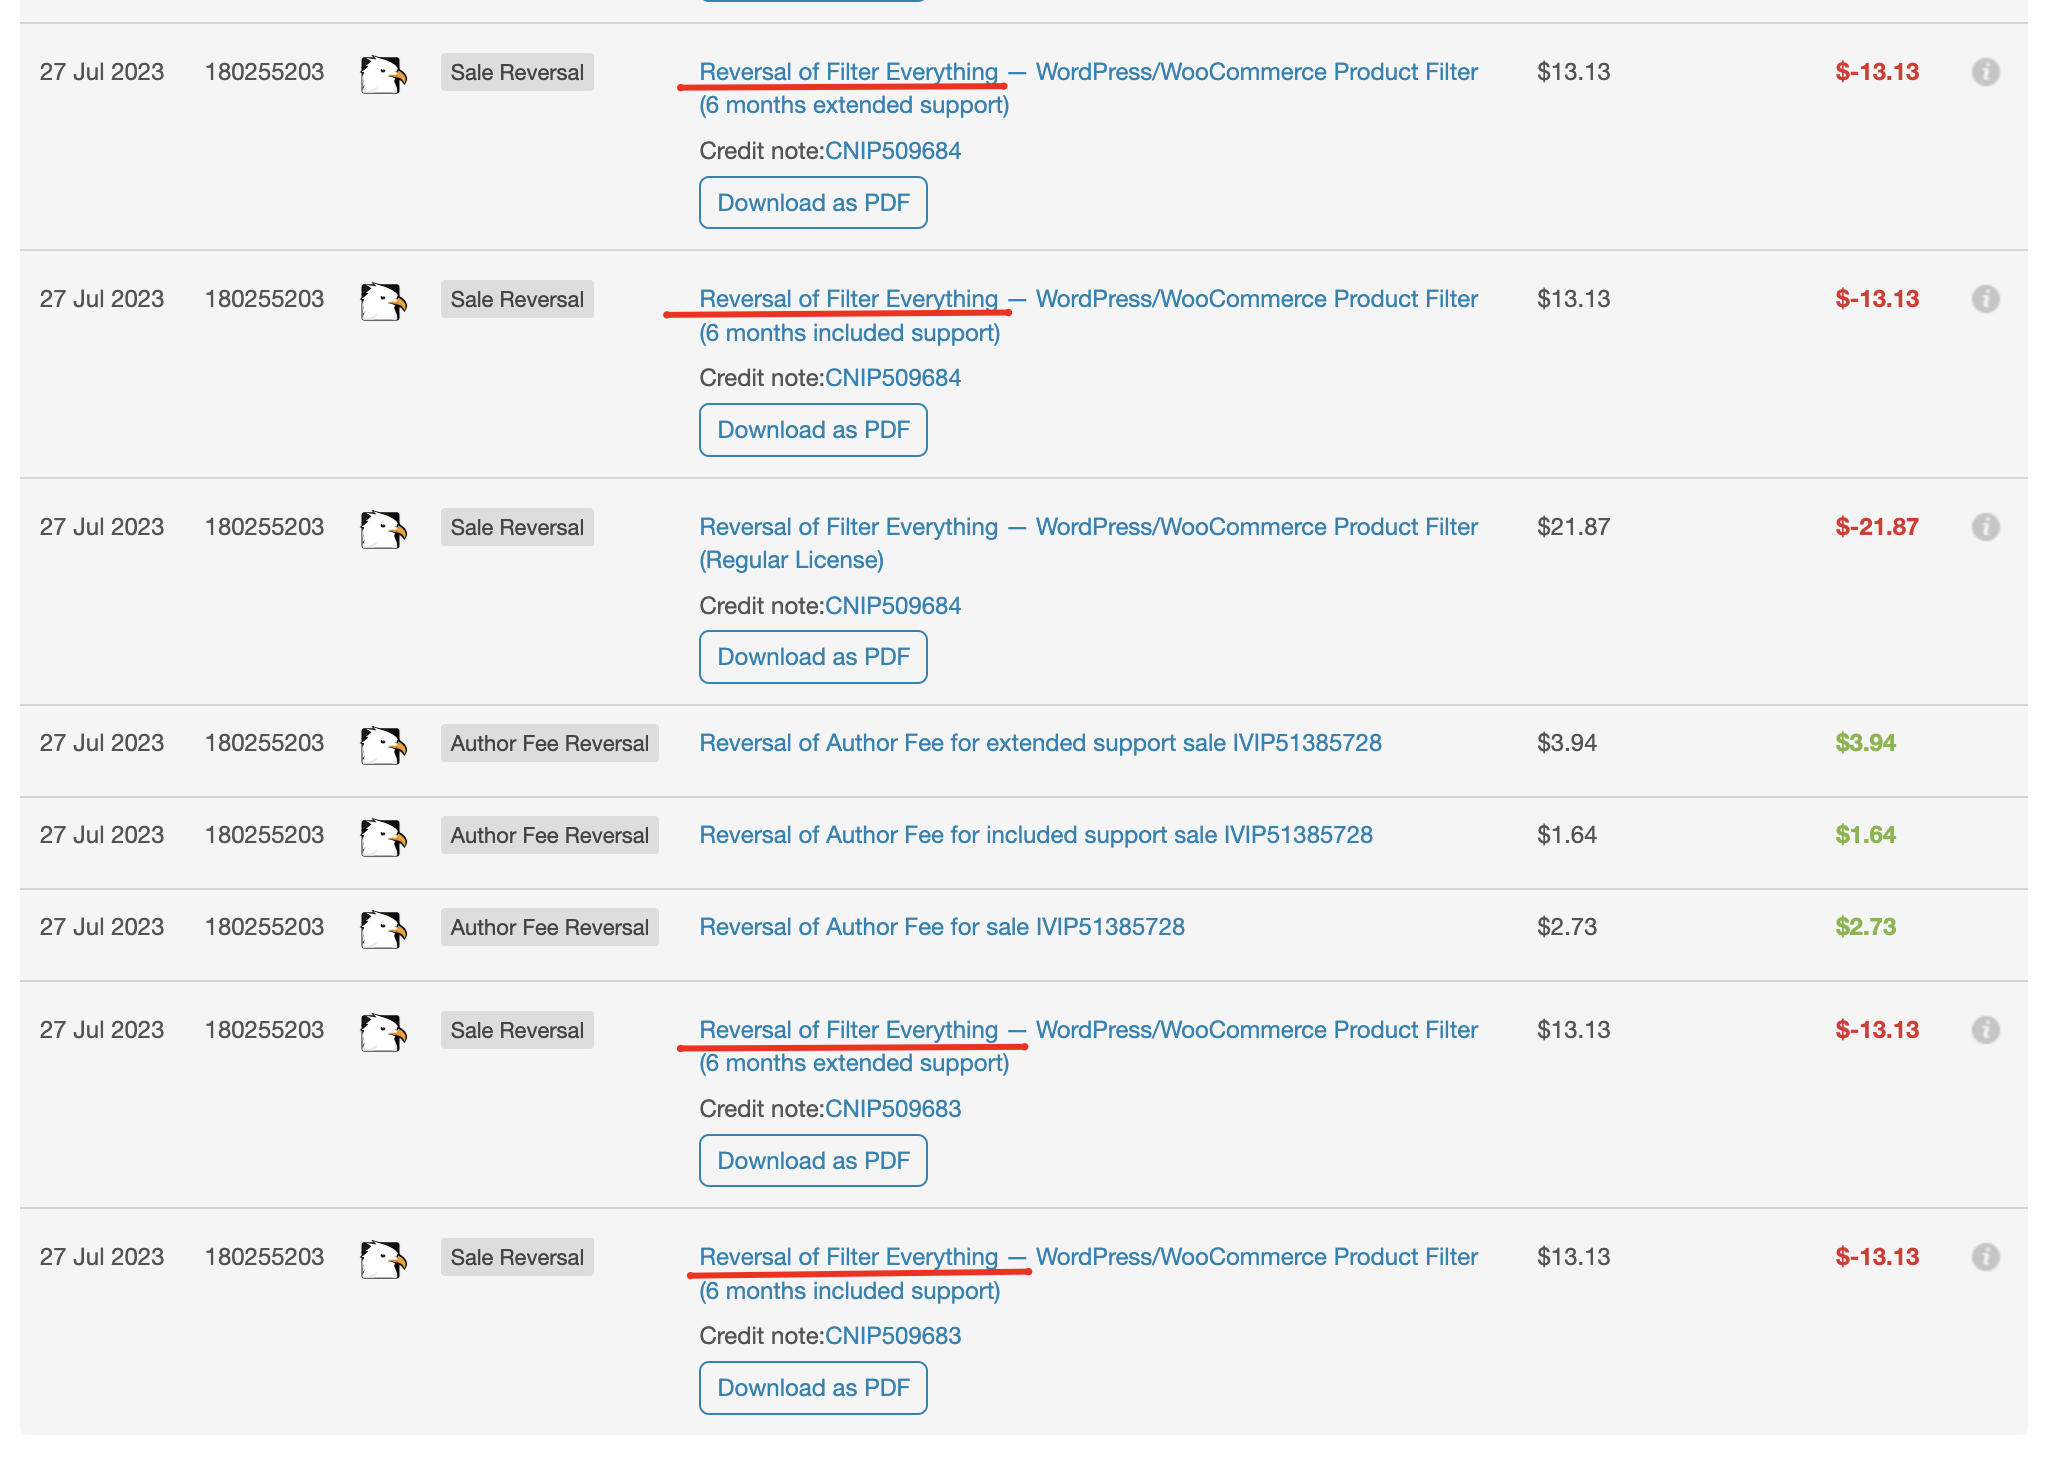Download PDF for extended support credit note CNIP509684
The image size is (2060, 1476).
tap(813, 203)
